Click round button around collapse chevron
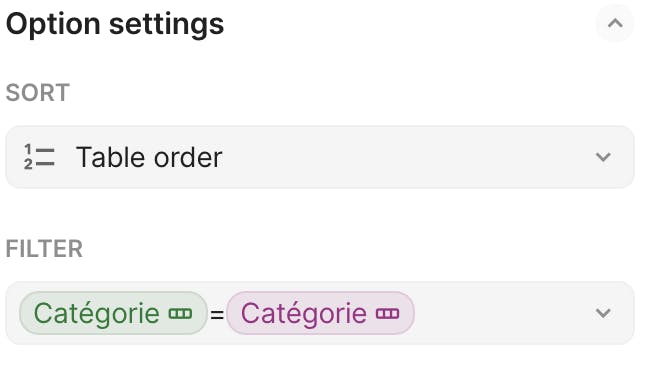This screenshot has width=656, height=369. pyautogui.click(x=615, y=23)
